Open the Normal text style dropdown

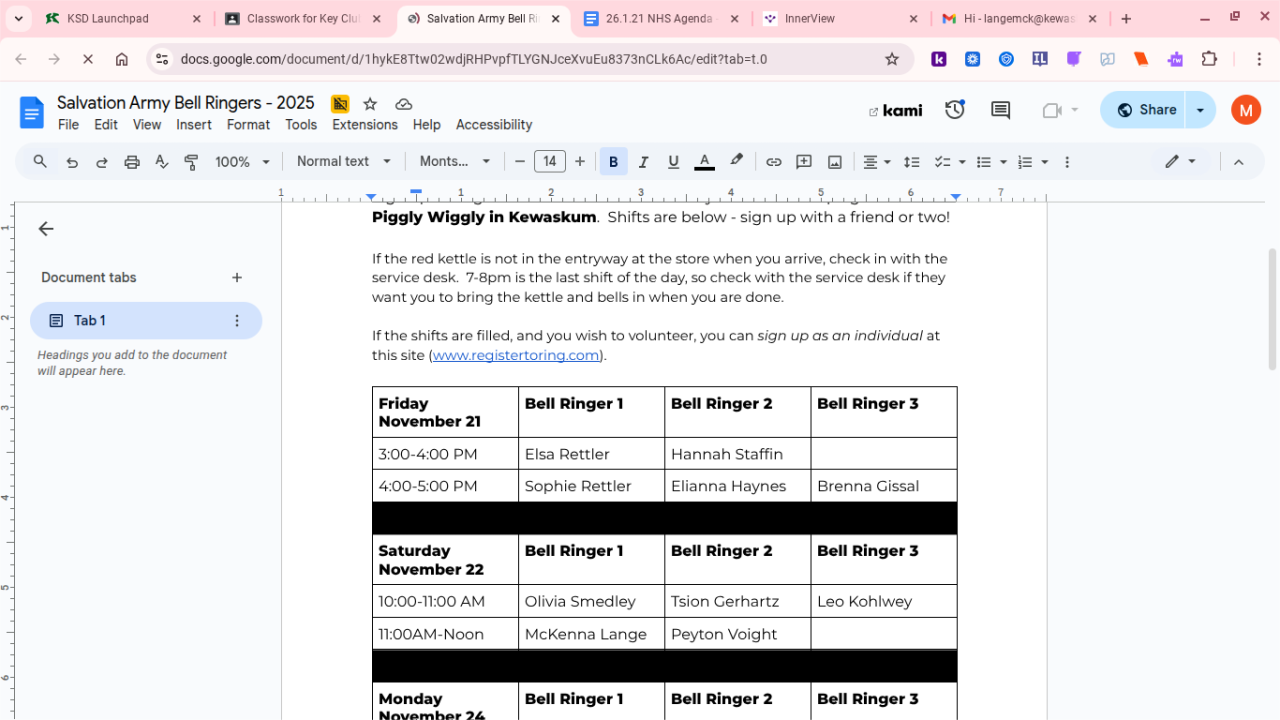[342, 162]
